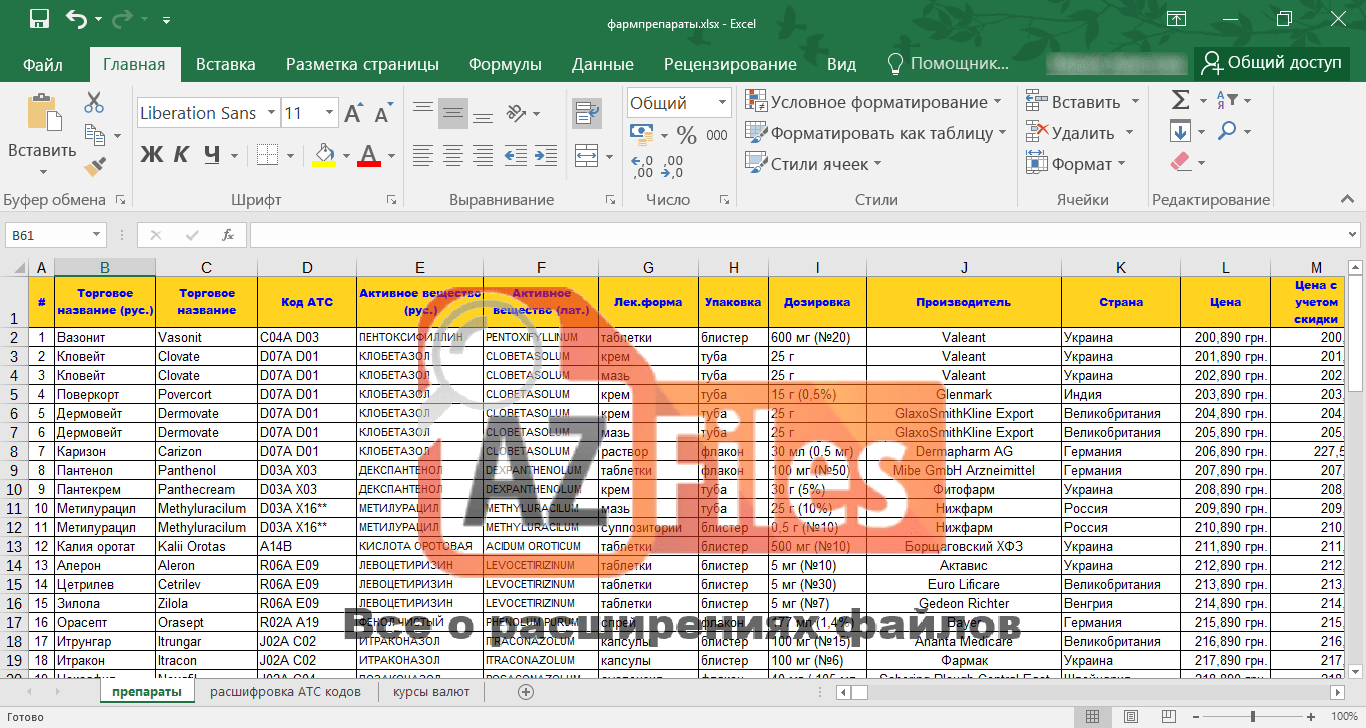1366x728 pixels.
Task: Click the Общий доступ share button
Action: [1272, 63]
